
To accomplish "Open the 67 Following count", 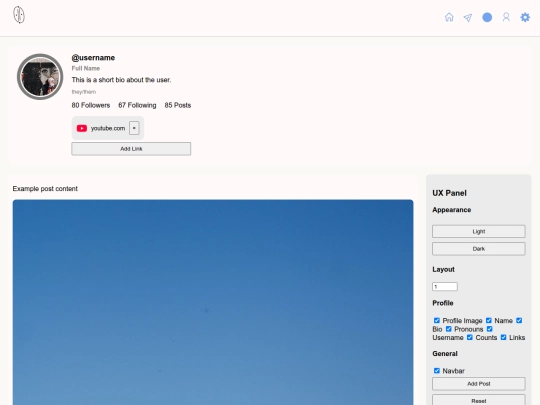I will click(x=137, y=105).
